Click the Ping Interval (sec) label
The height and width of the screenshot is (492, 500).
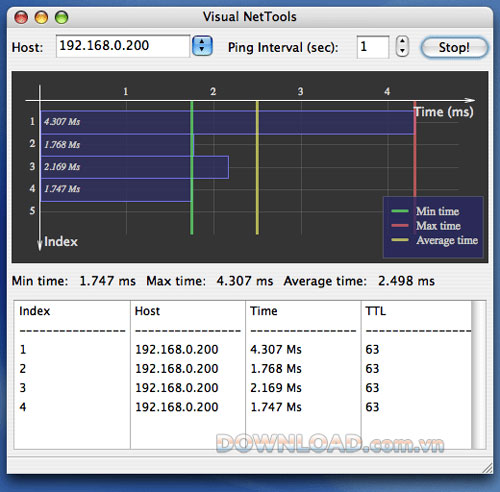click(283, 47)
